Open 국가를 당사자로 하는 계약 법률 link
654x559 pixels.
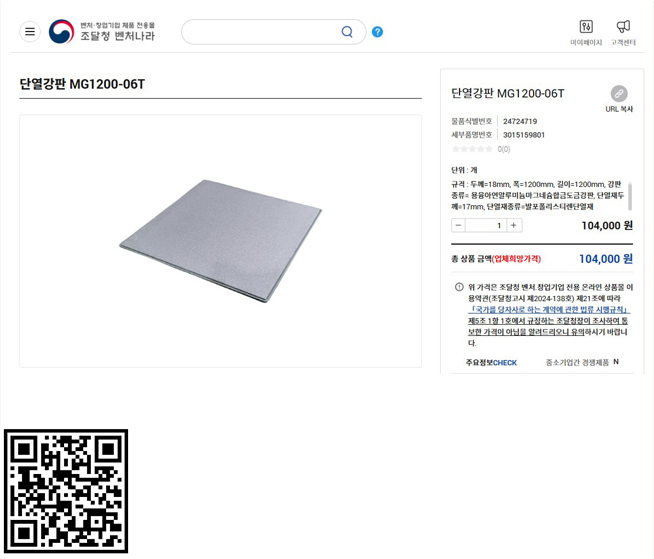coord(549,310)
